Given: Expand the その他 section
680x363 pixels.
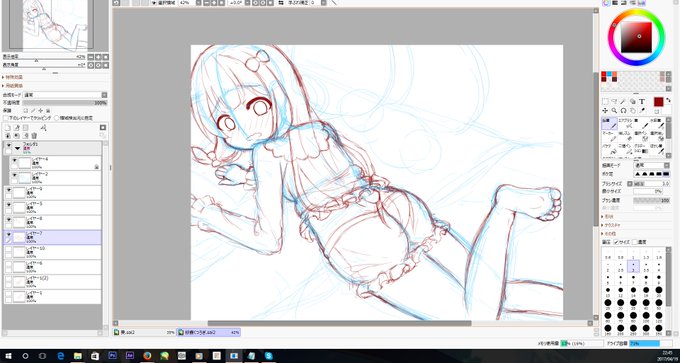Looking at the screenshot, I should coord(607,233).
